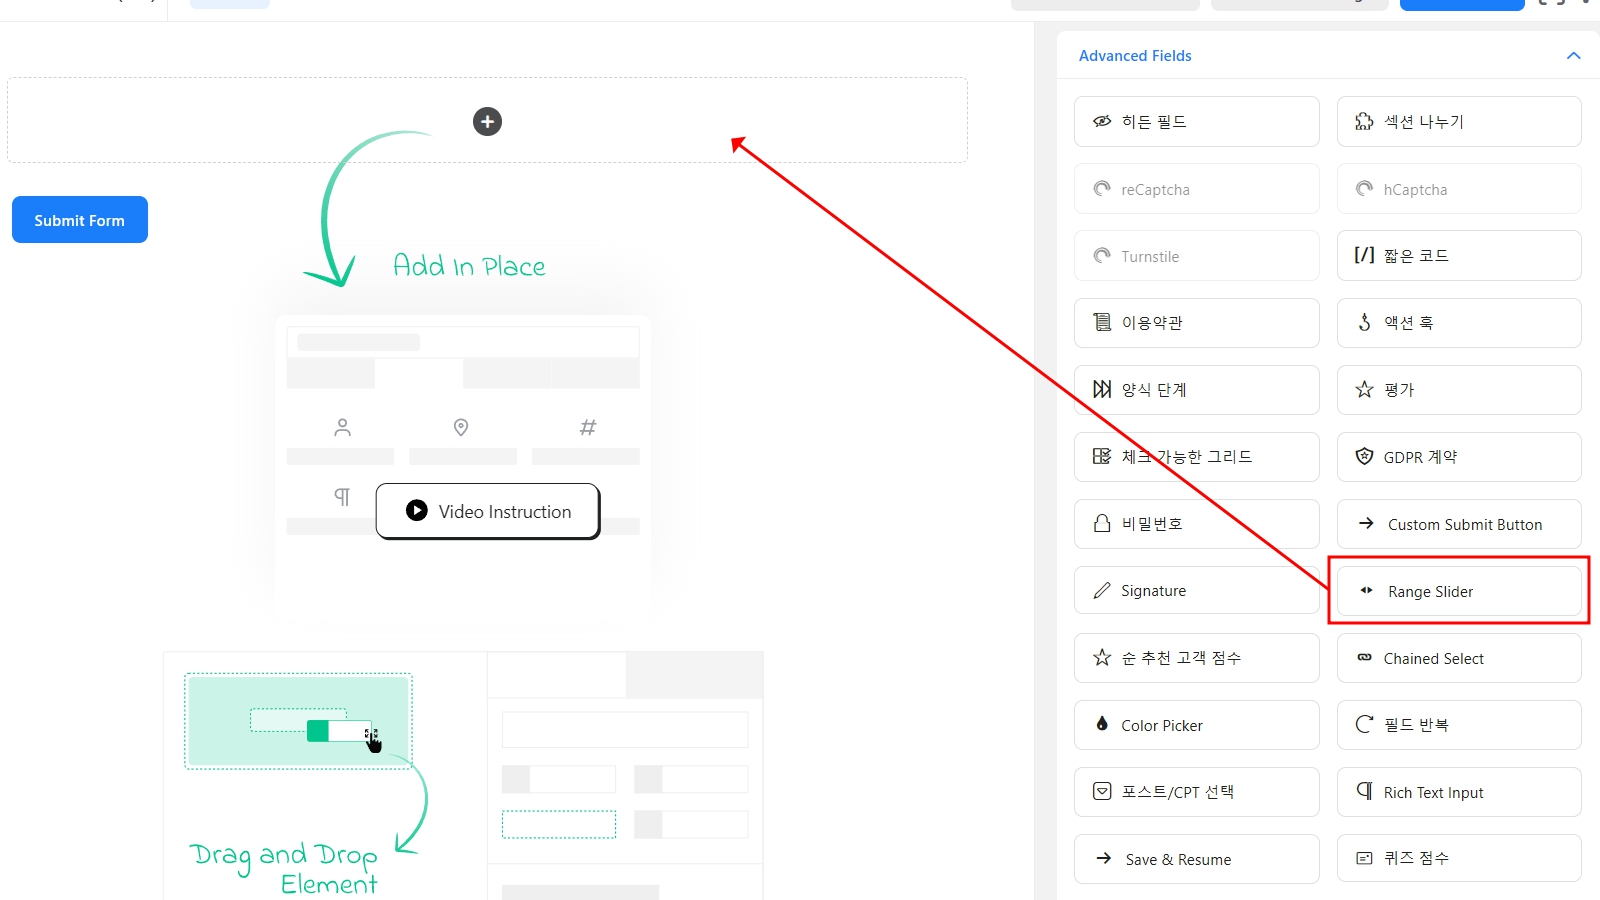Click the play icon in Video Instruction

(417, 510)
